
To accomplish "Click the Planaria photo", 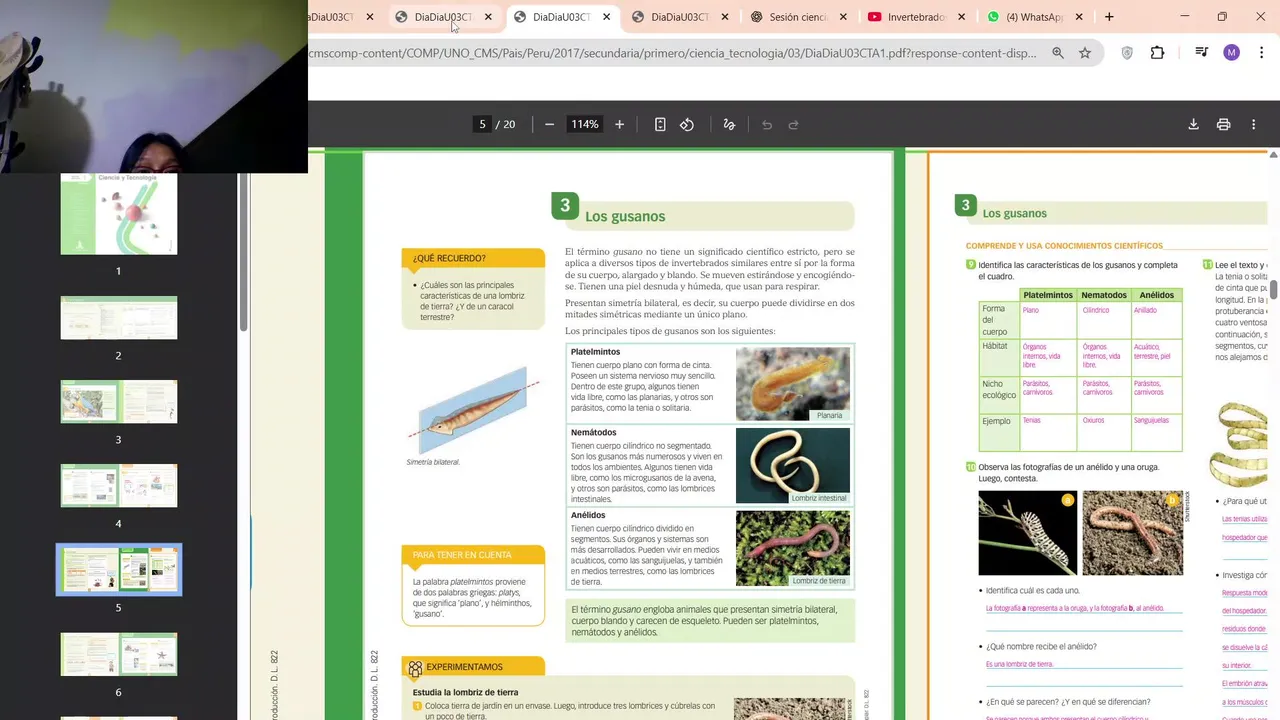I will coord(793,384).
